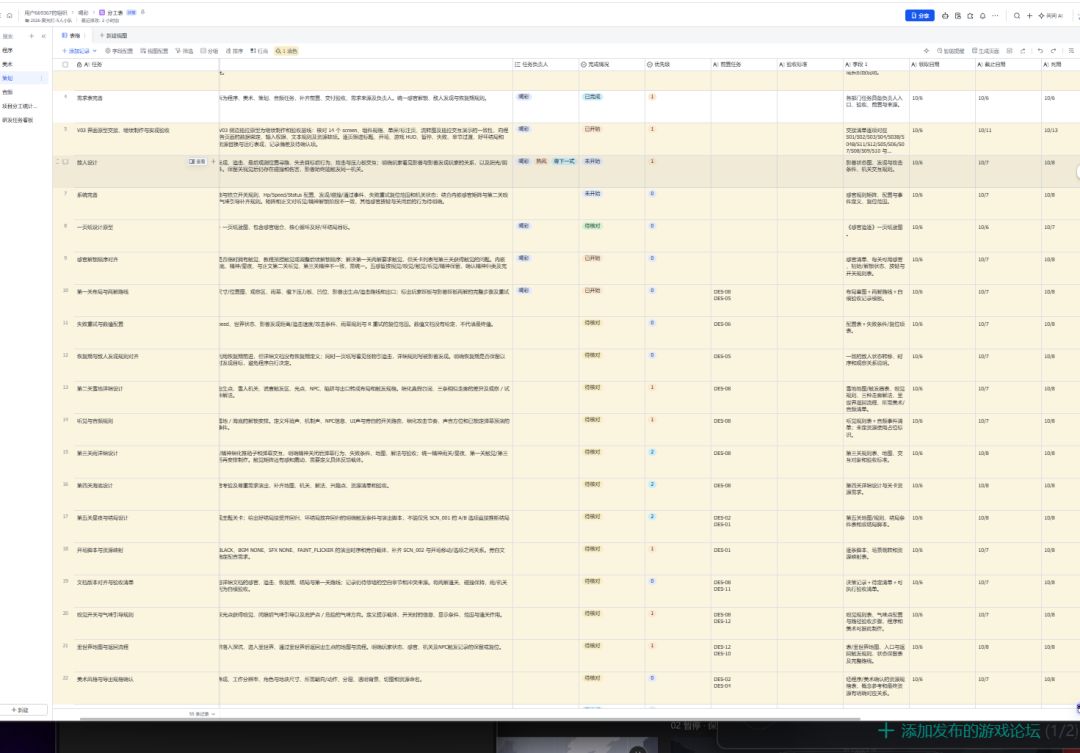This screenshot has width=1080, height=753.
Task: Add a new sheet with the sidebar plus icon
Action: (31, 36)
